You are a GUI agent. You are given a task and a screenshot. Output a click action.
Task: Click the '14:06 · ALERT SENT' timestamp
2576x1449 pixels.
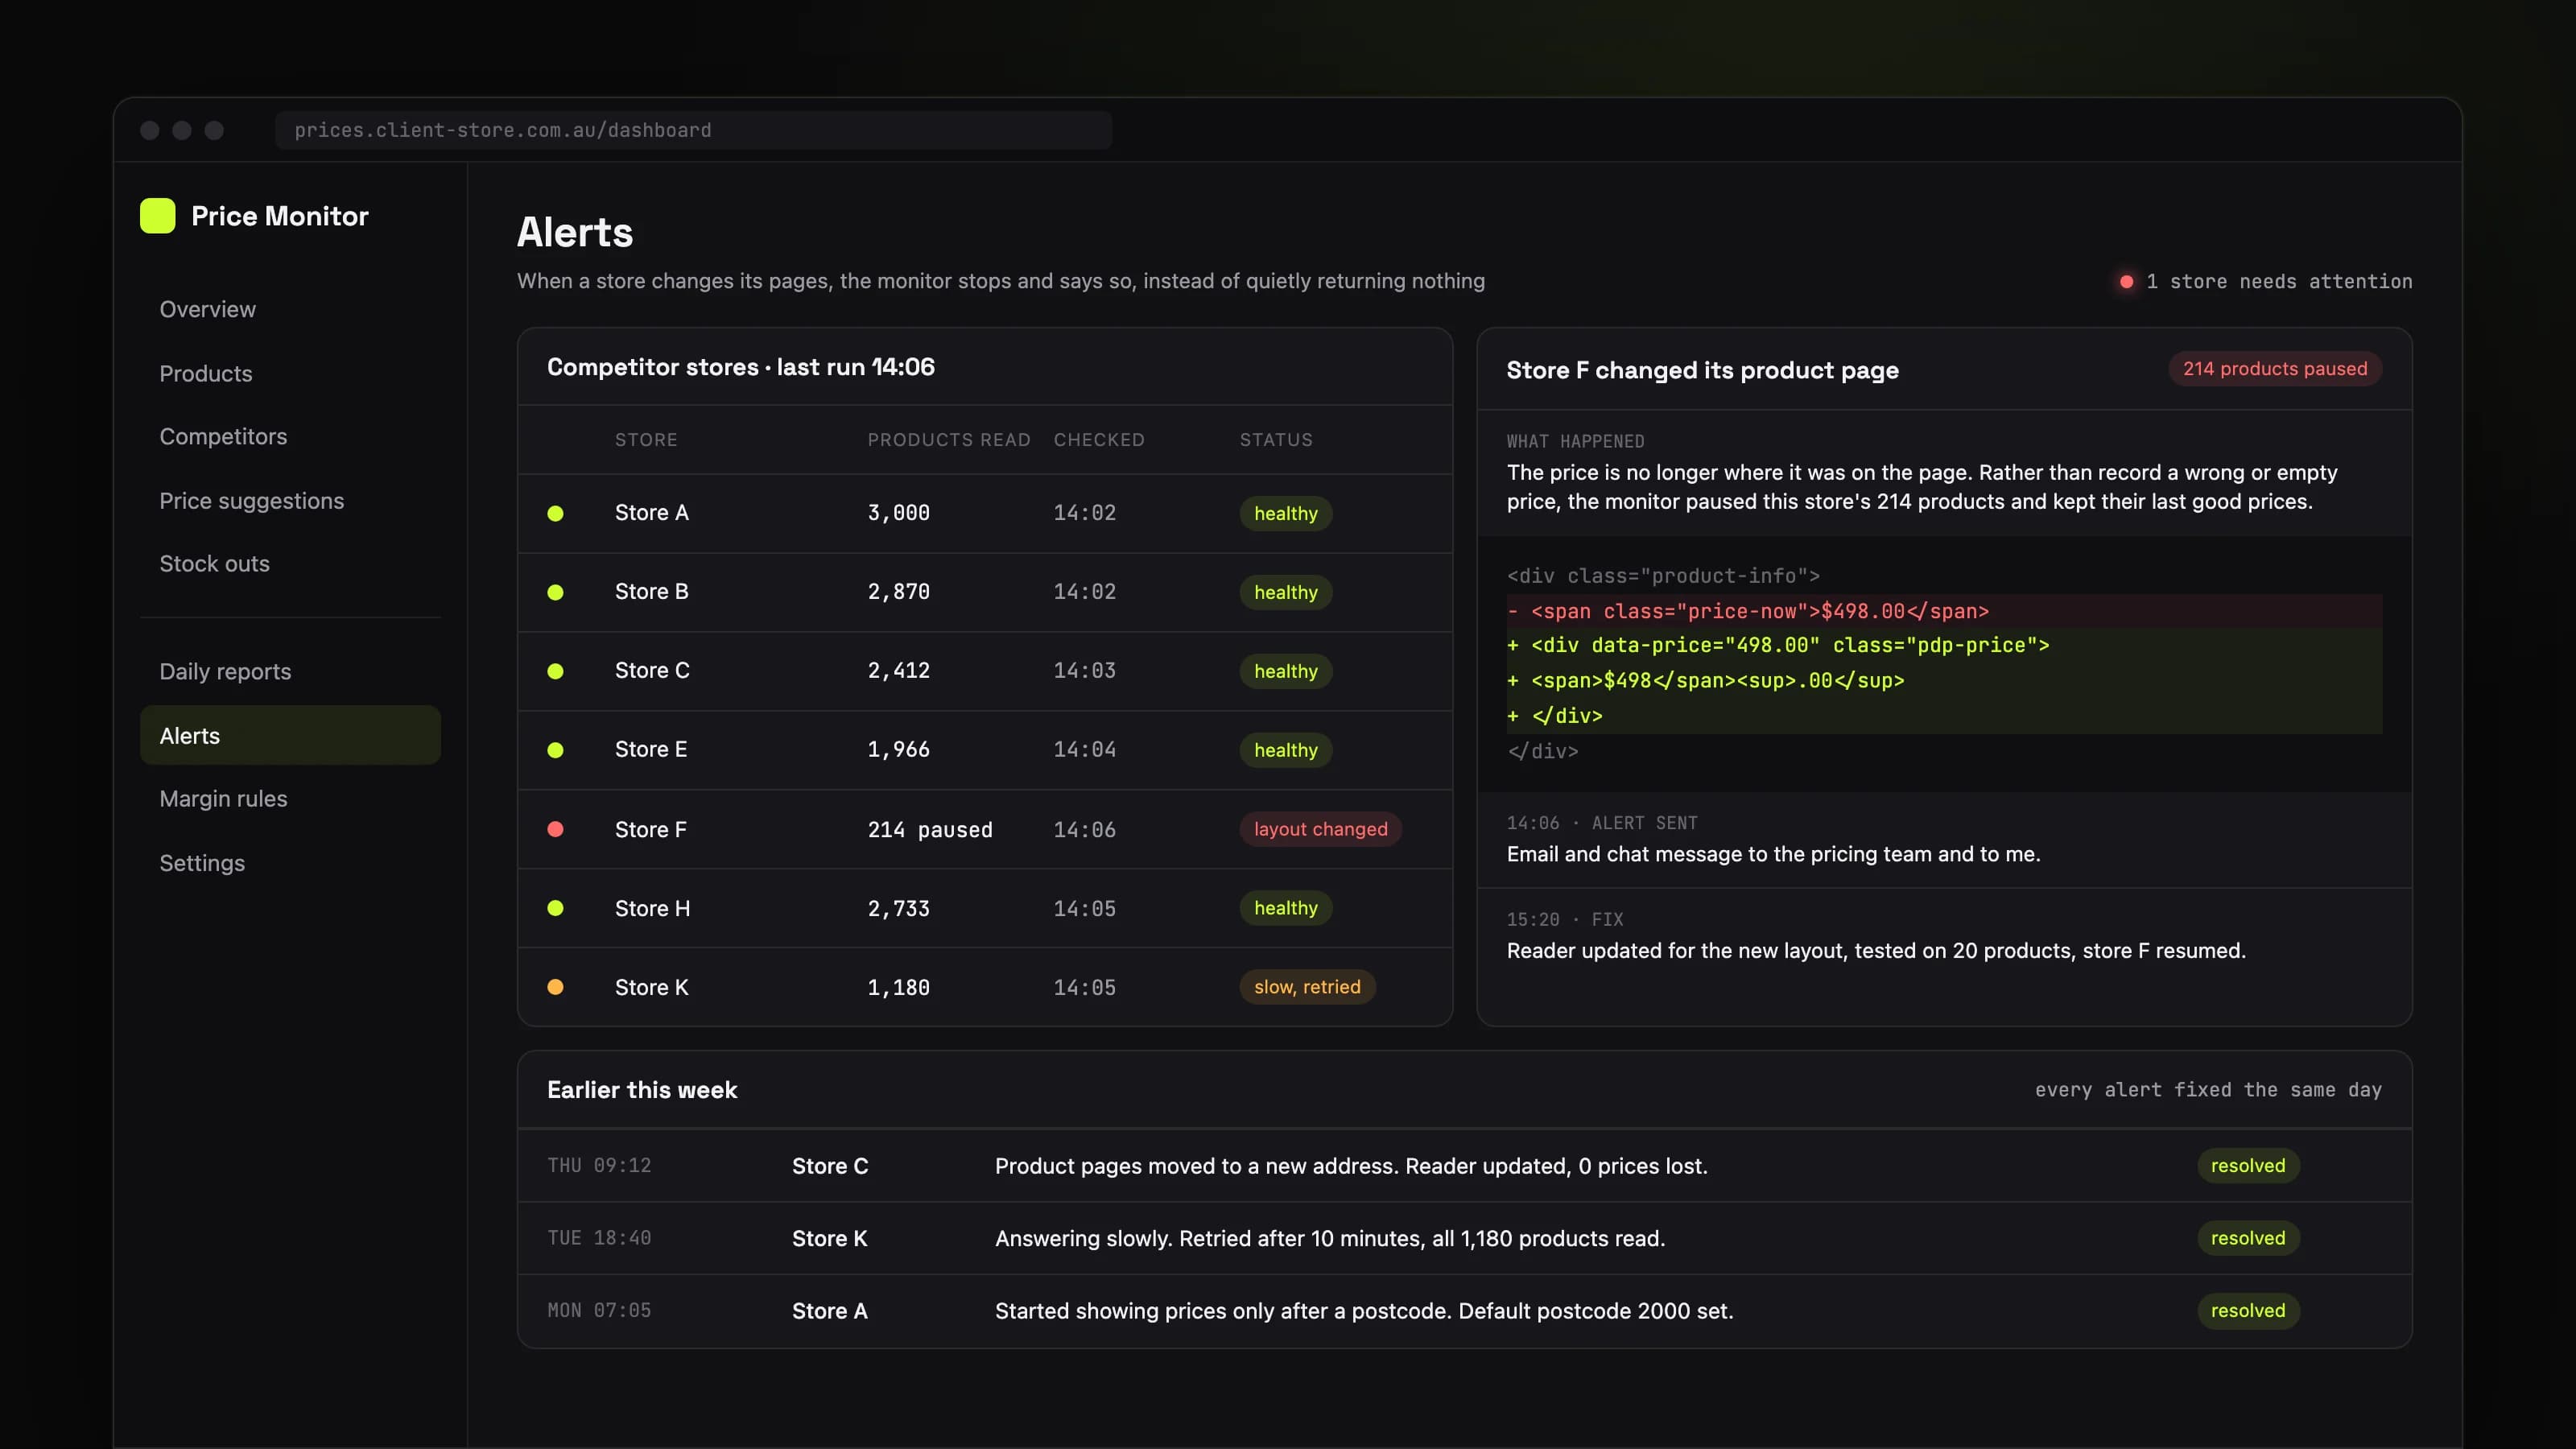[x=1601, y=823]
